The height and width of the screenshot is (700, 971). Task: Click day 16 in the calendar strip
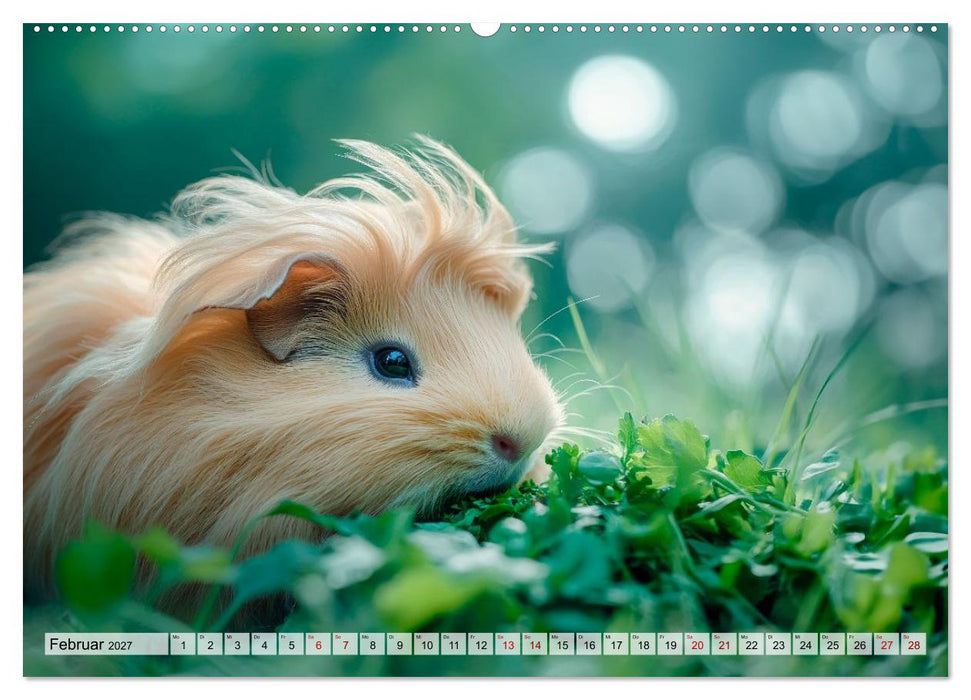pos(589,644)
